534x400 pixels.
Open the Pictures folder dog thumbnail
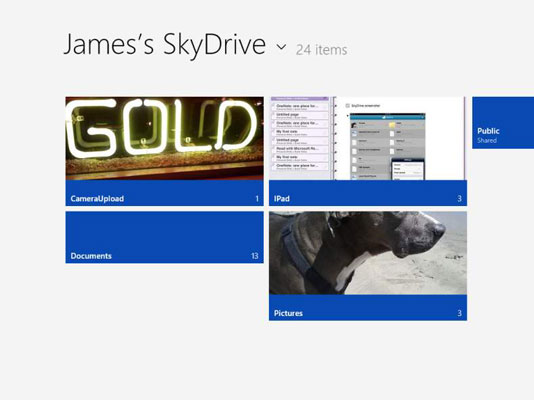pyautogui.click(x=368, y=253)
